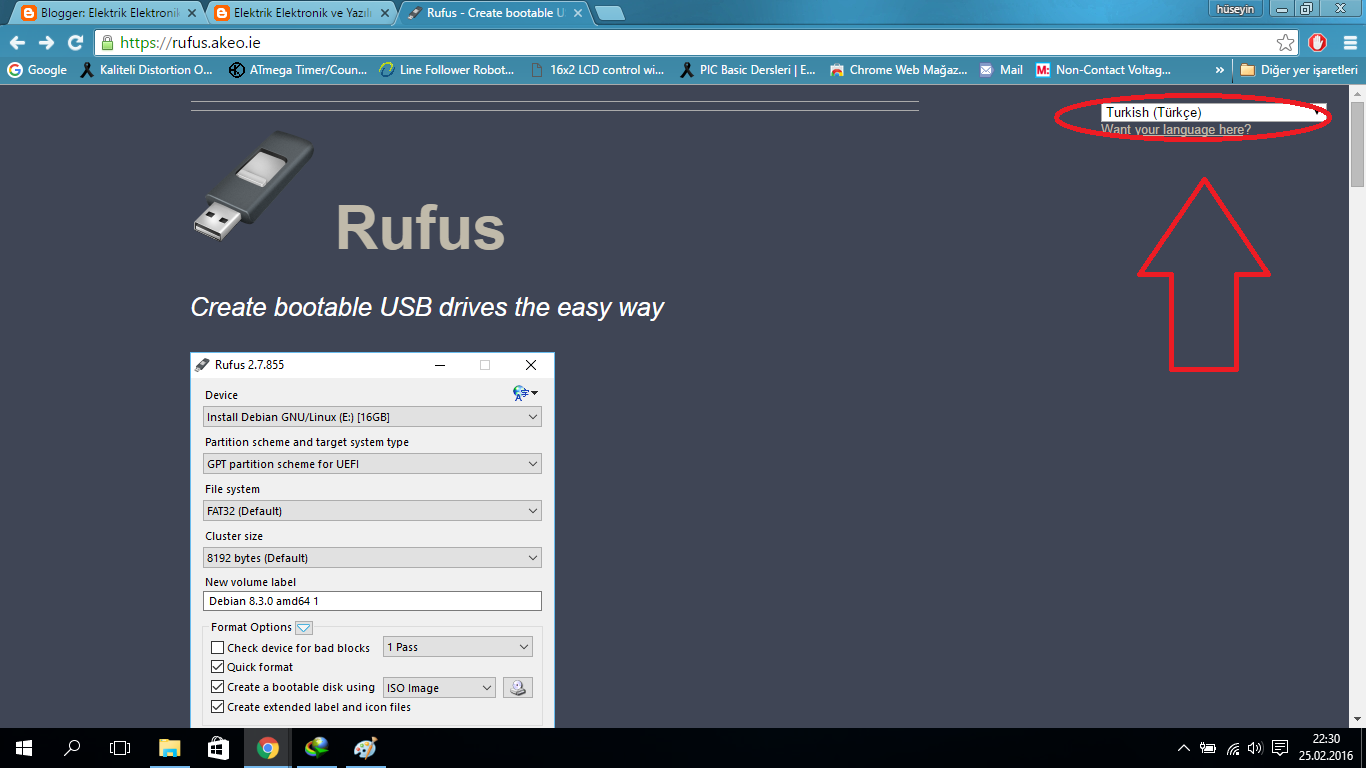The height and width of the screenshot is (768, 1366).
Task: Open the Action Center notifications icon
Action: (x=1280, y=748)
